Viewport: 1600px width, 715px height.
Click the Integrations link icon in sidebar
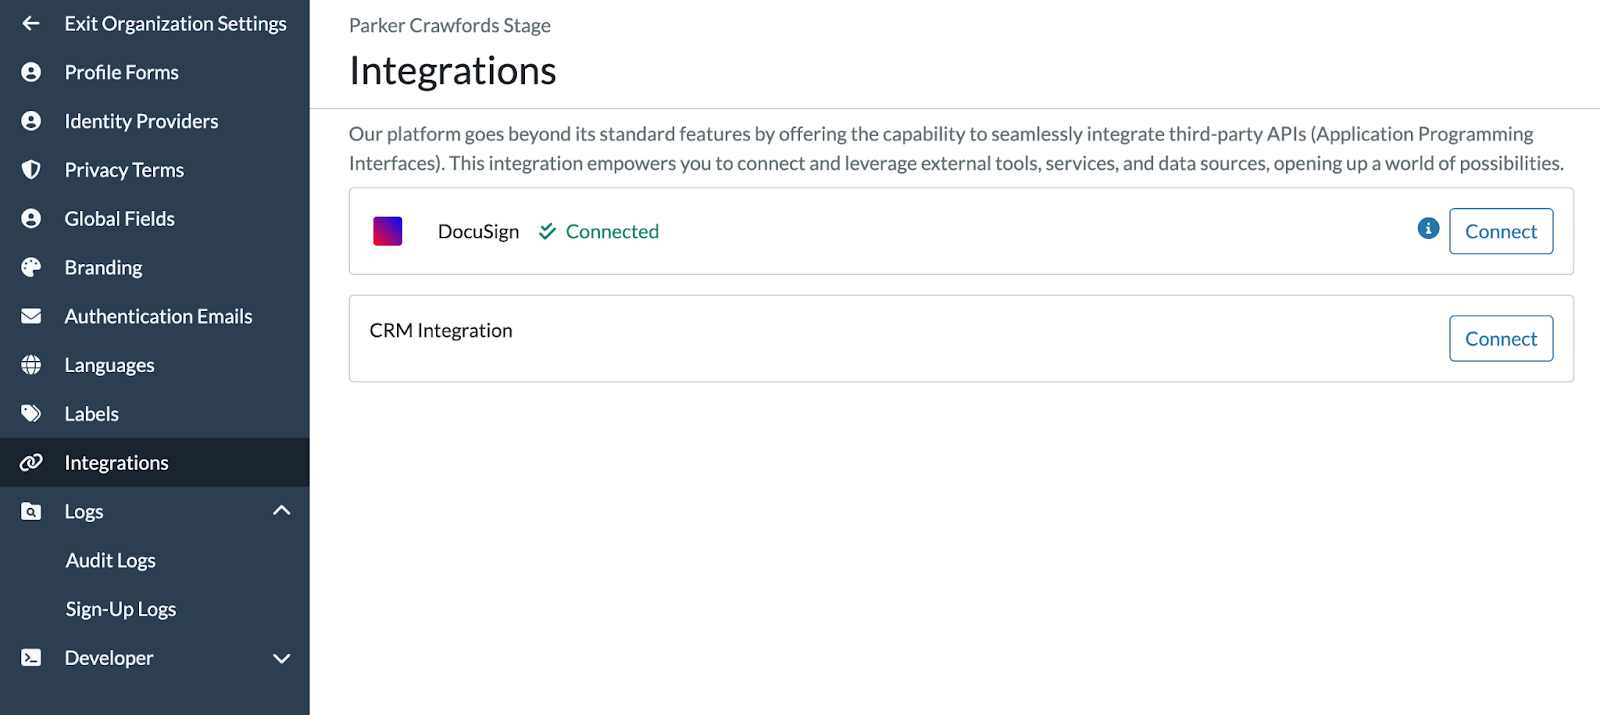coord(31,462)
